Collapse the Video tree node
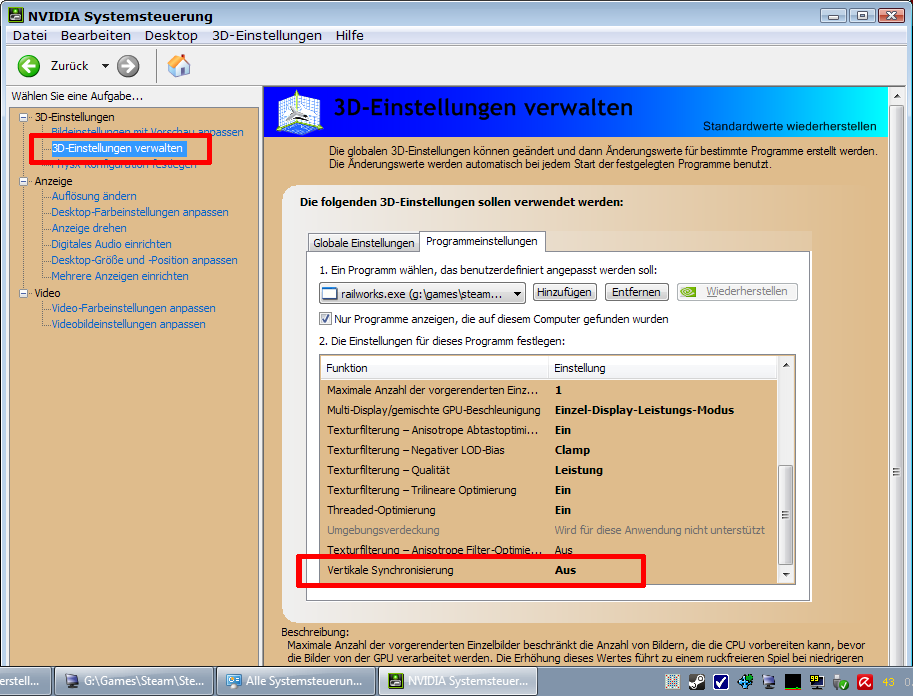This screenshot has height=696, width=913. pyautogui.click(x=23, y=293)
